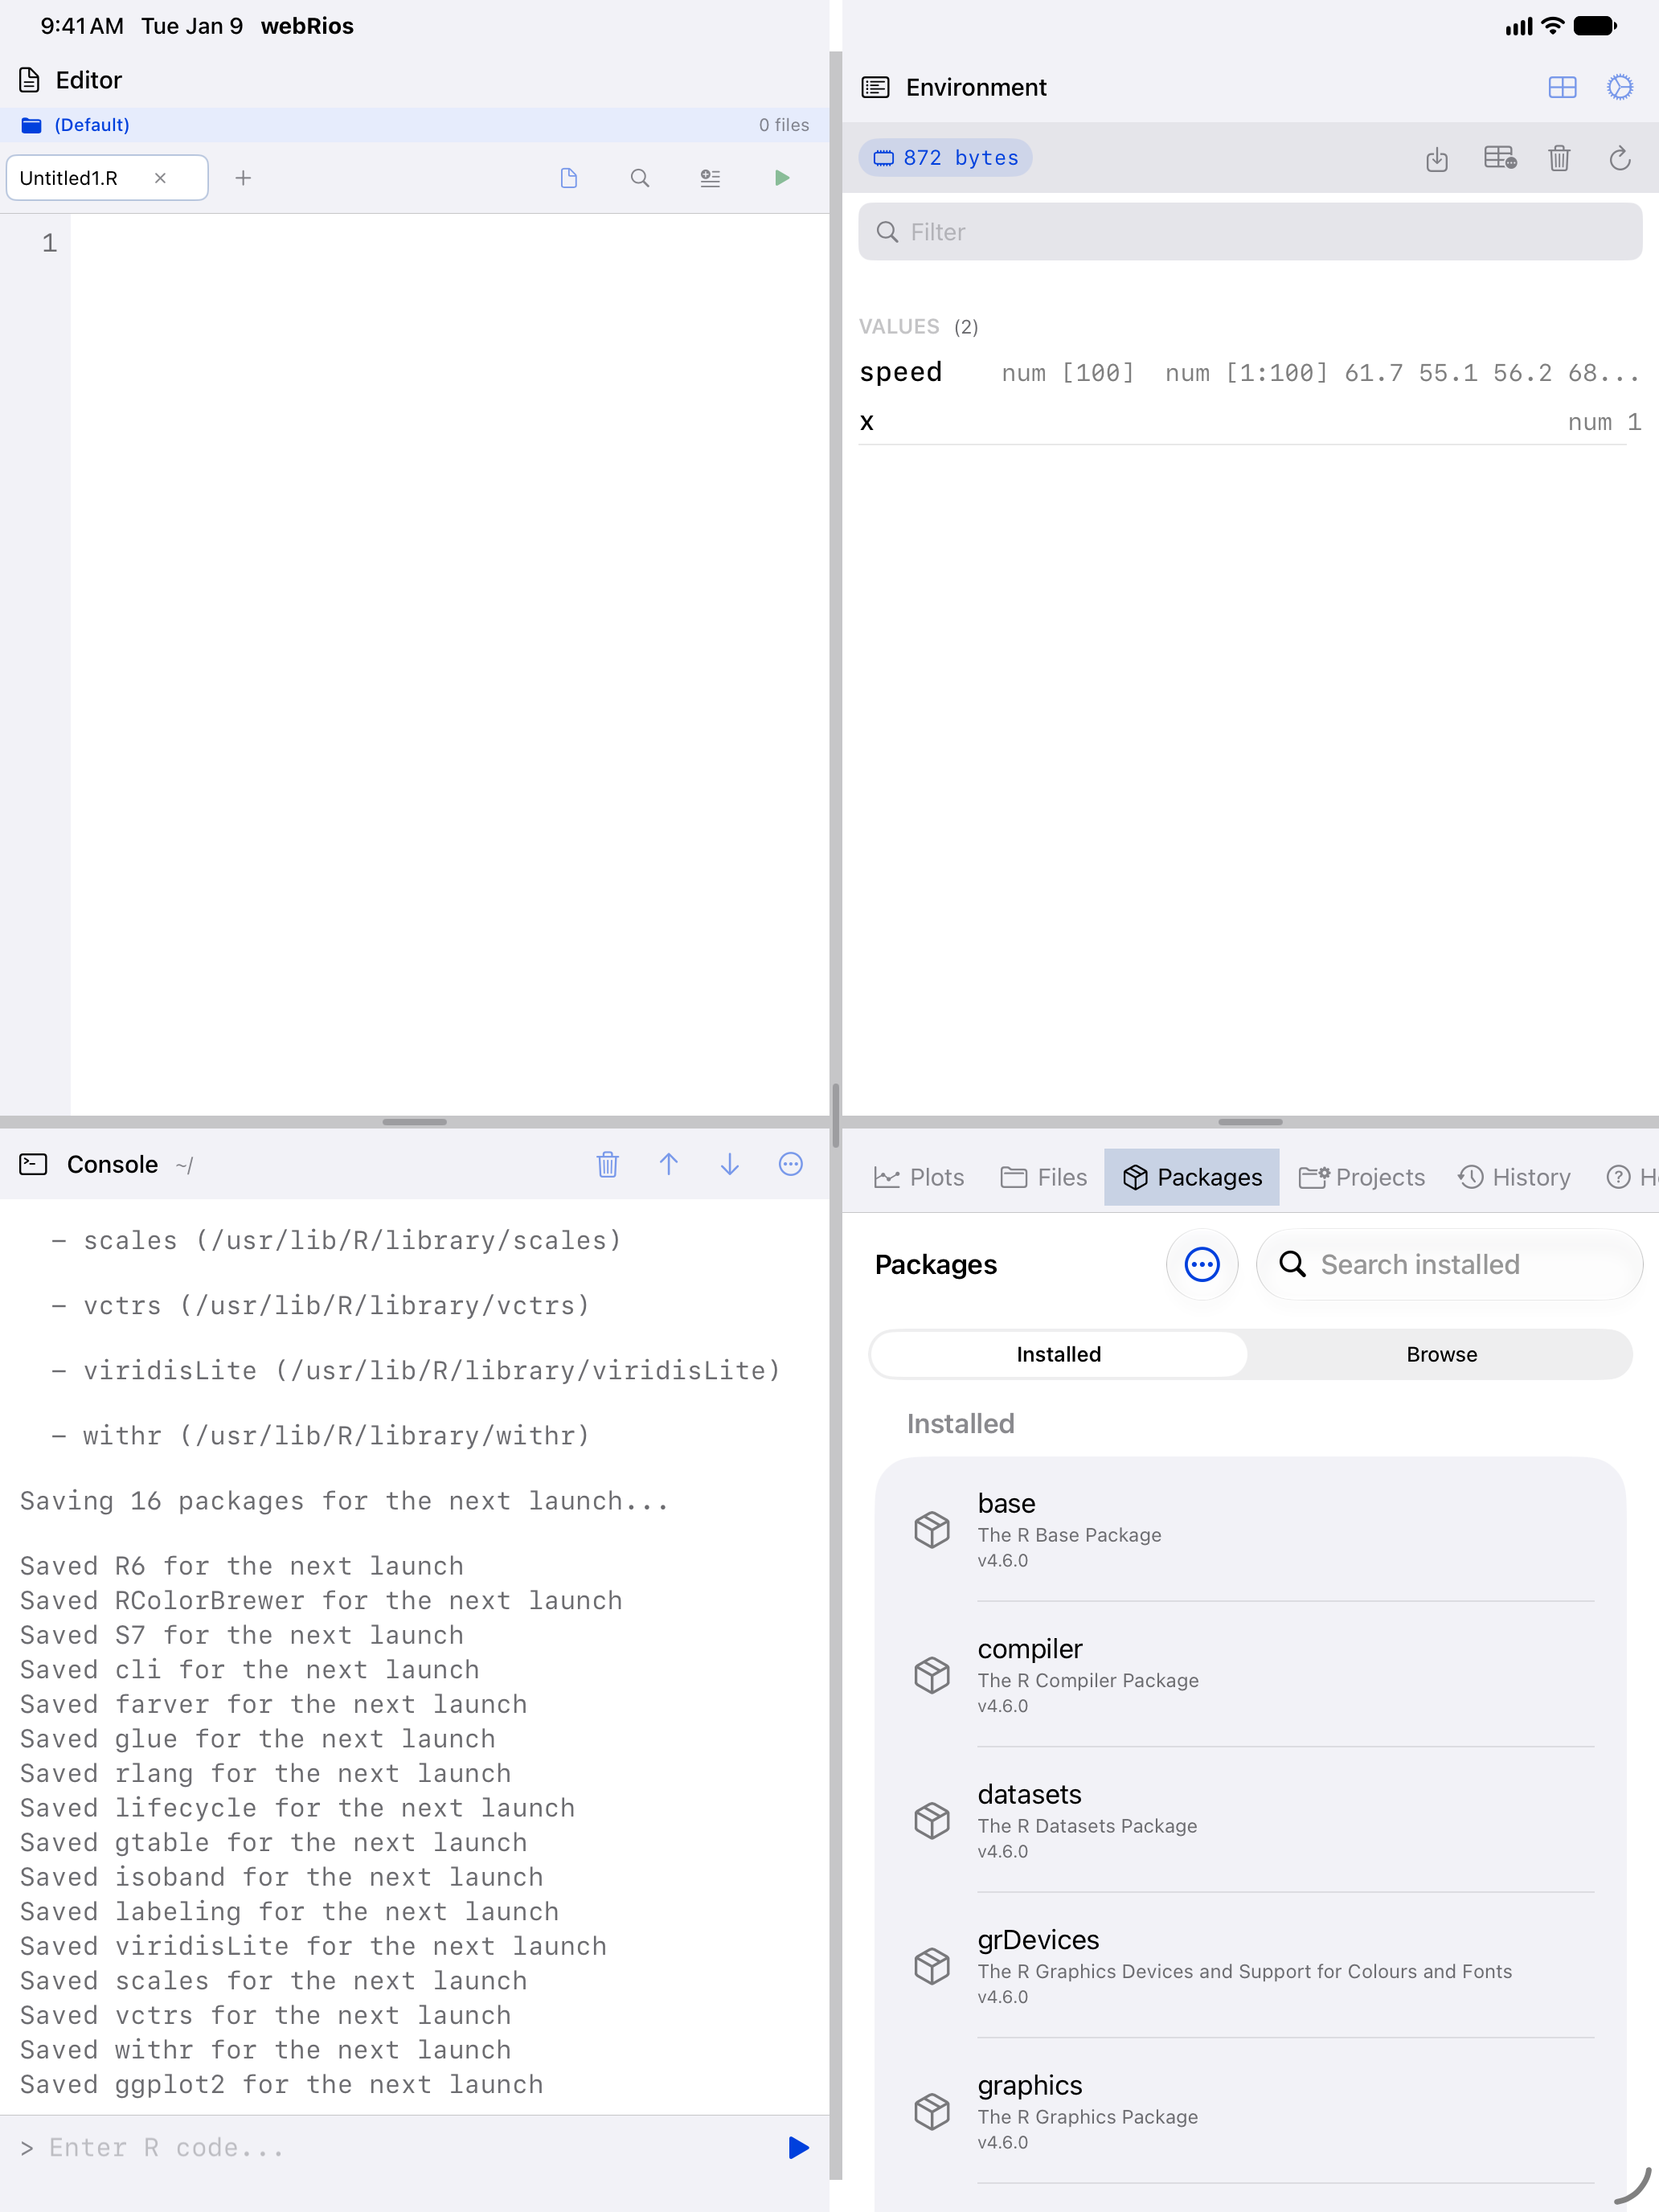Click the 872 bytes memory badge
The width and height of the screenshot is (1659, 2212).
coord(945,158)
